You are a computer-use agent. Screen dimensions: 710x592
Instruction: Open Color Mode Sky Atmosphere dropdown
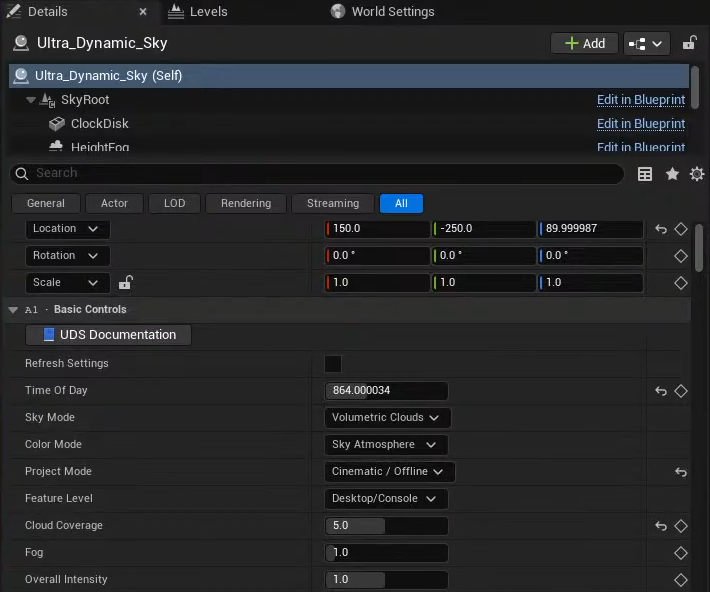click(386, 445)
